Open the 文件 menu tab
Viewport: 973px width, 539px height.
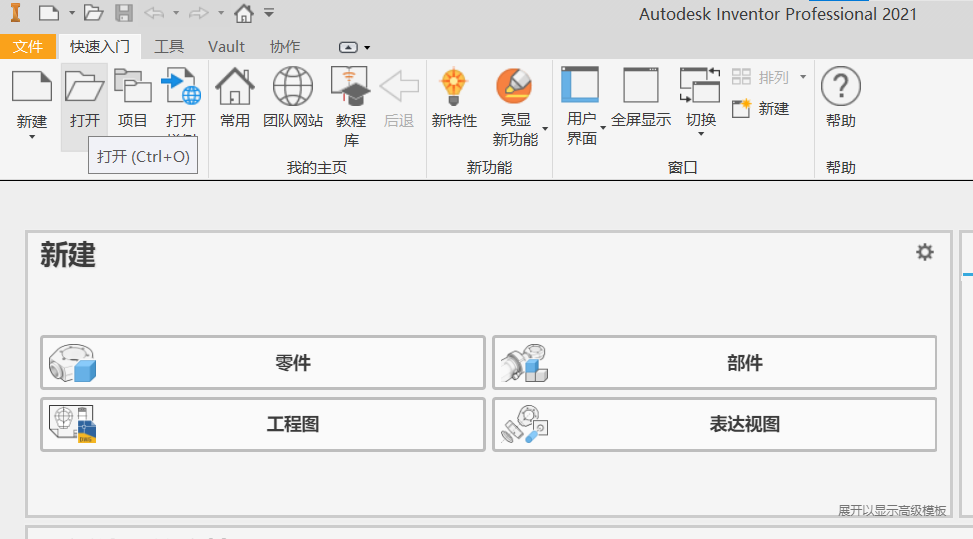[28, 47]
